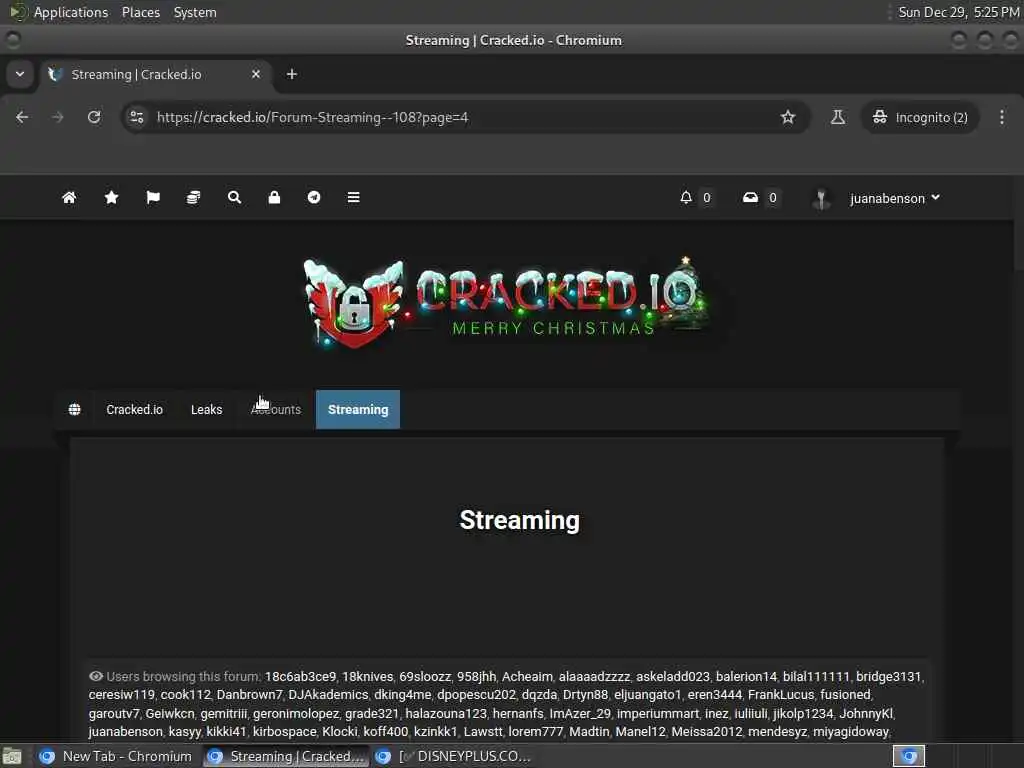Image resolution: width=1024 pixels, height=768 pixels.
Task: Open the forum Home icon
Action: point(69,197)
